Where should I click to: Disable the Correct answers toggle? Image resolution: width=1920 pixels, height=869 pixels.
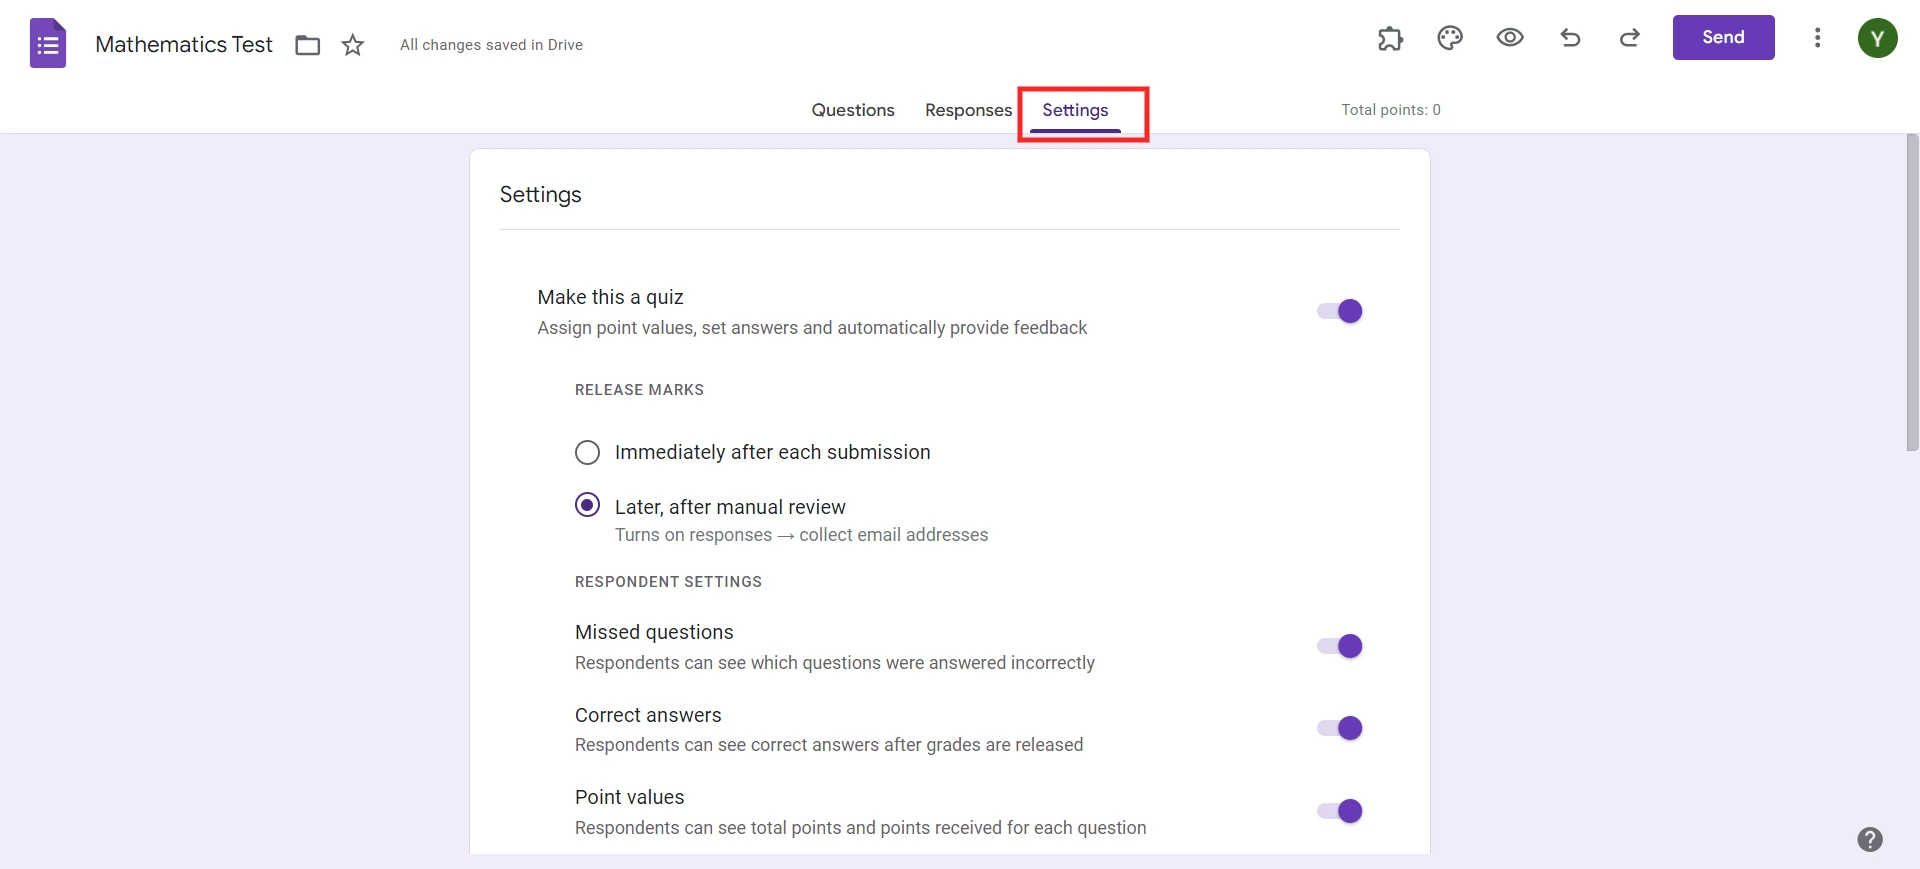pyautogui.click(x=1340, y=728)
